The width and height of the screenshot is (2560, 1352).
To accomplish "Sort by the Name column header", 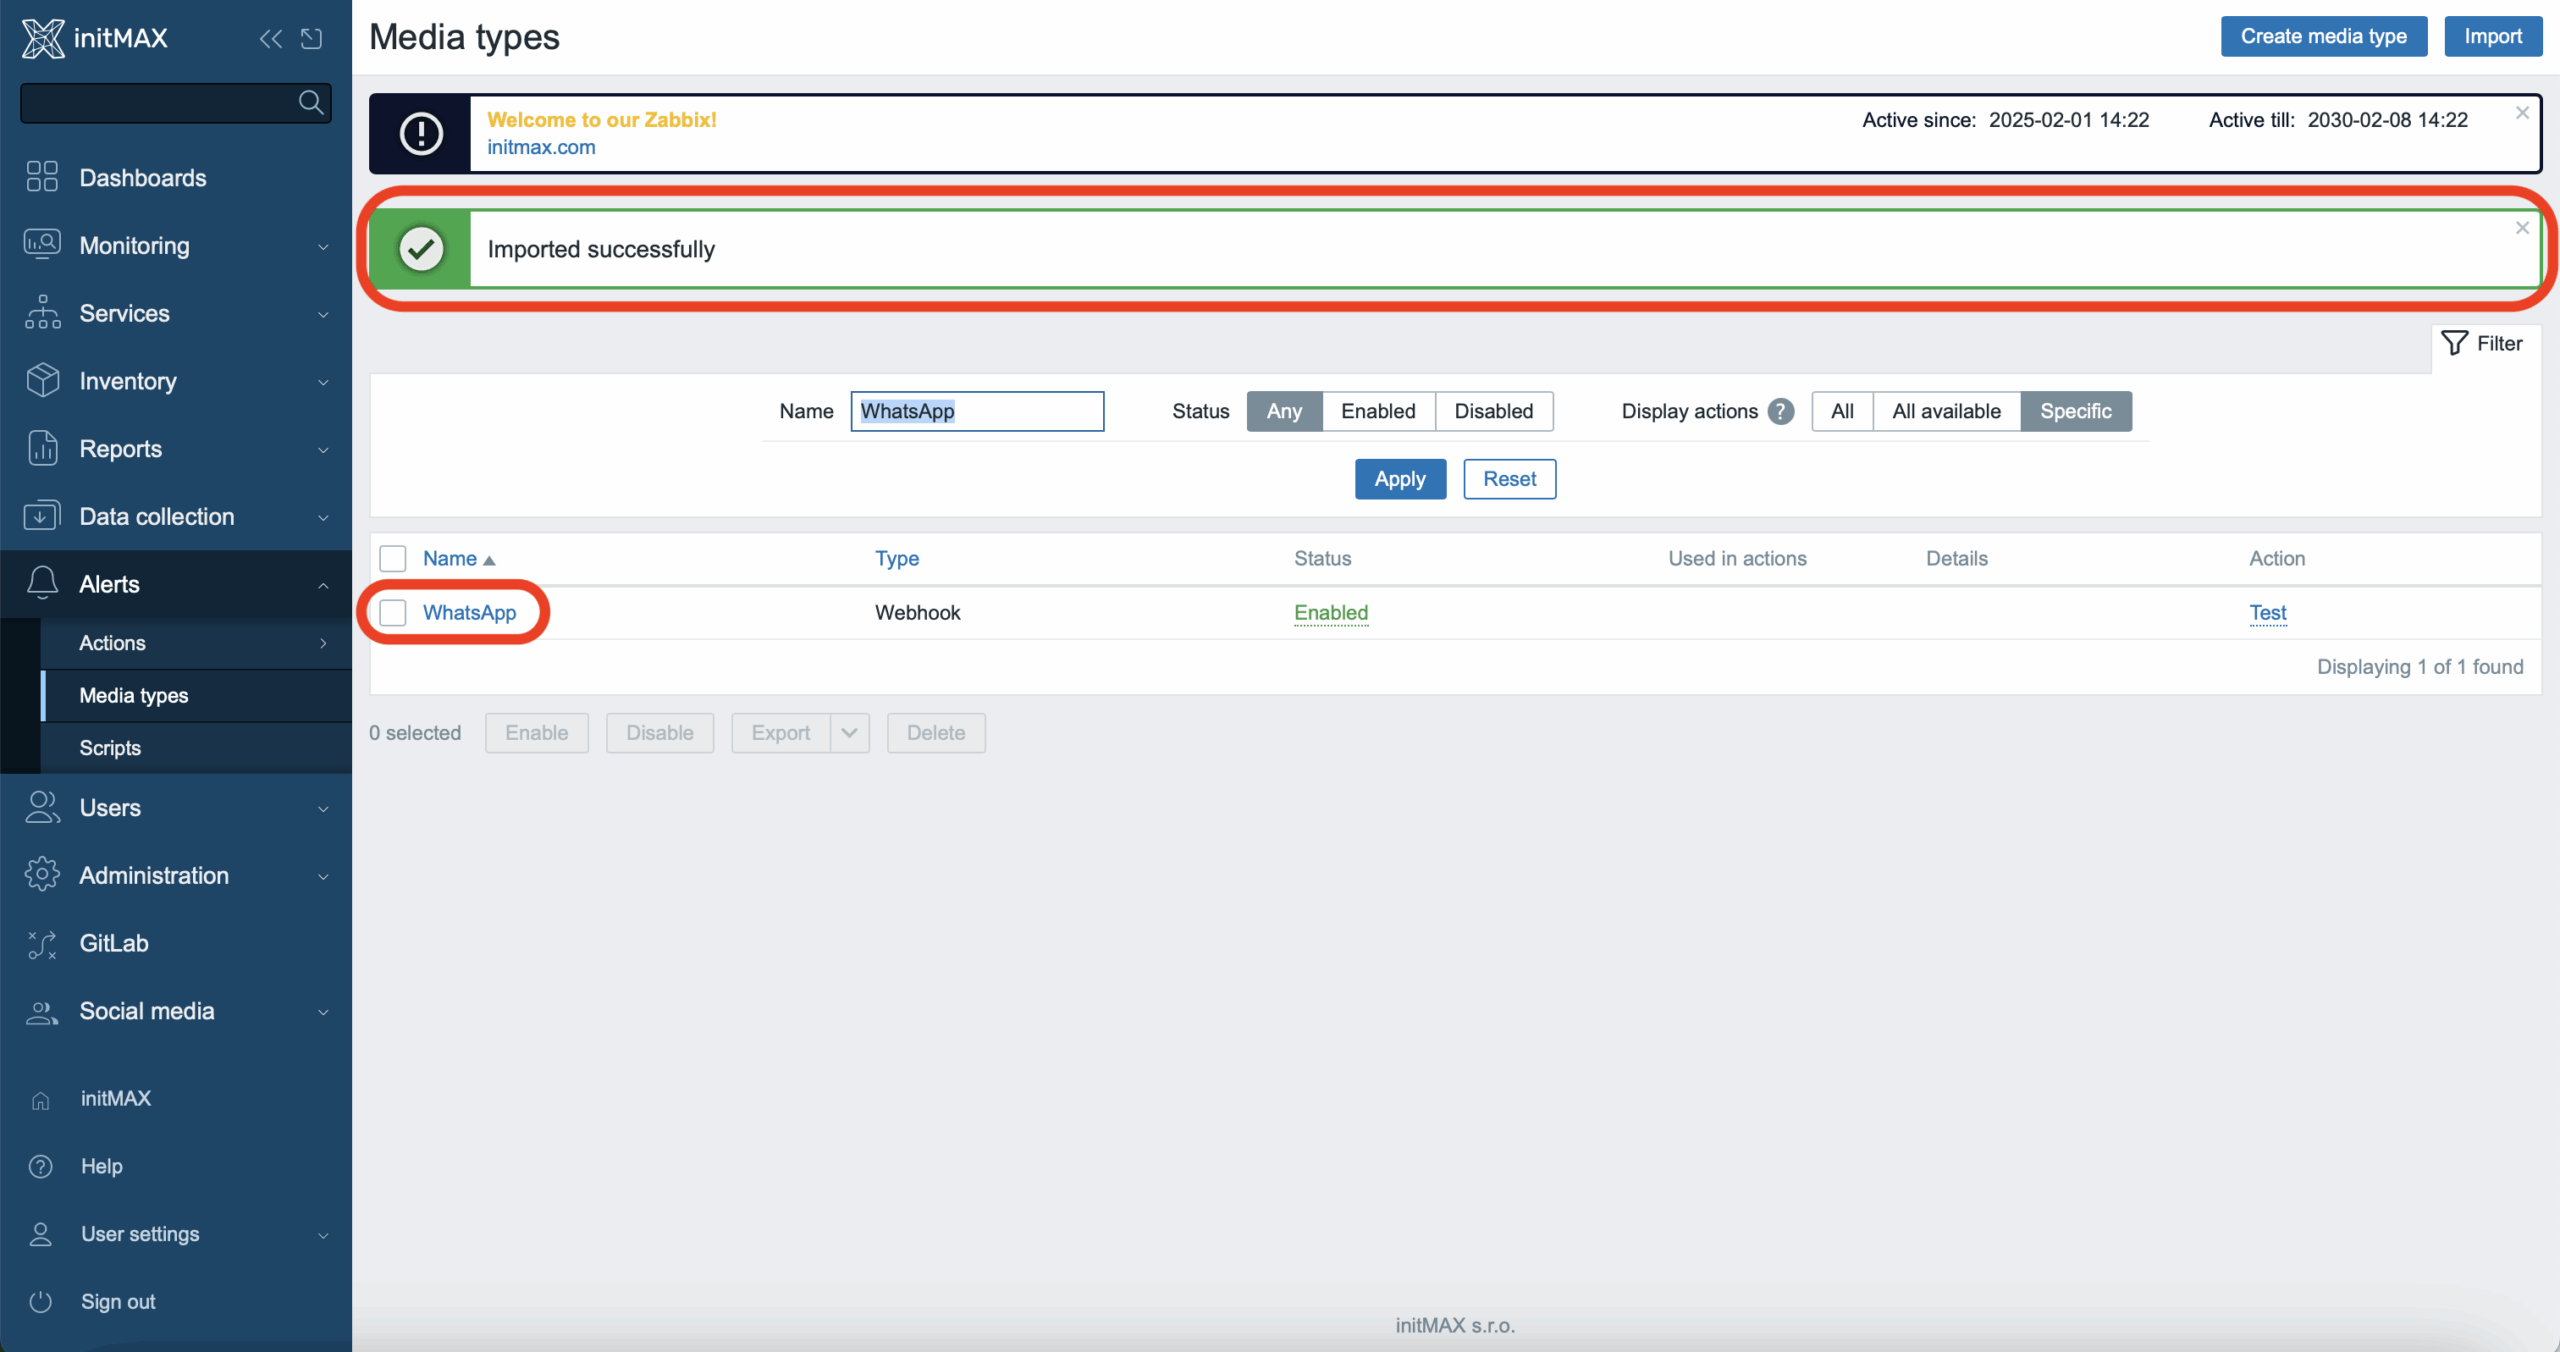I will pos(458,558).
